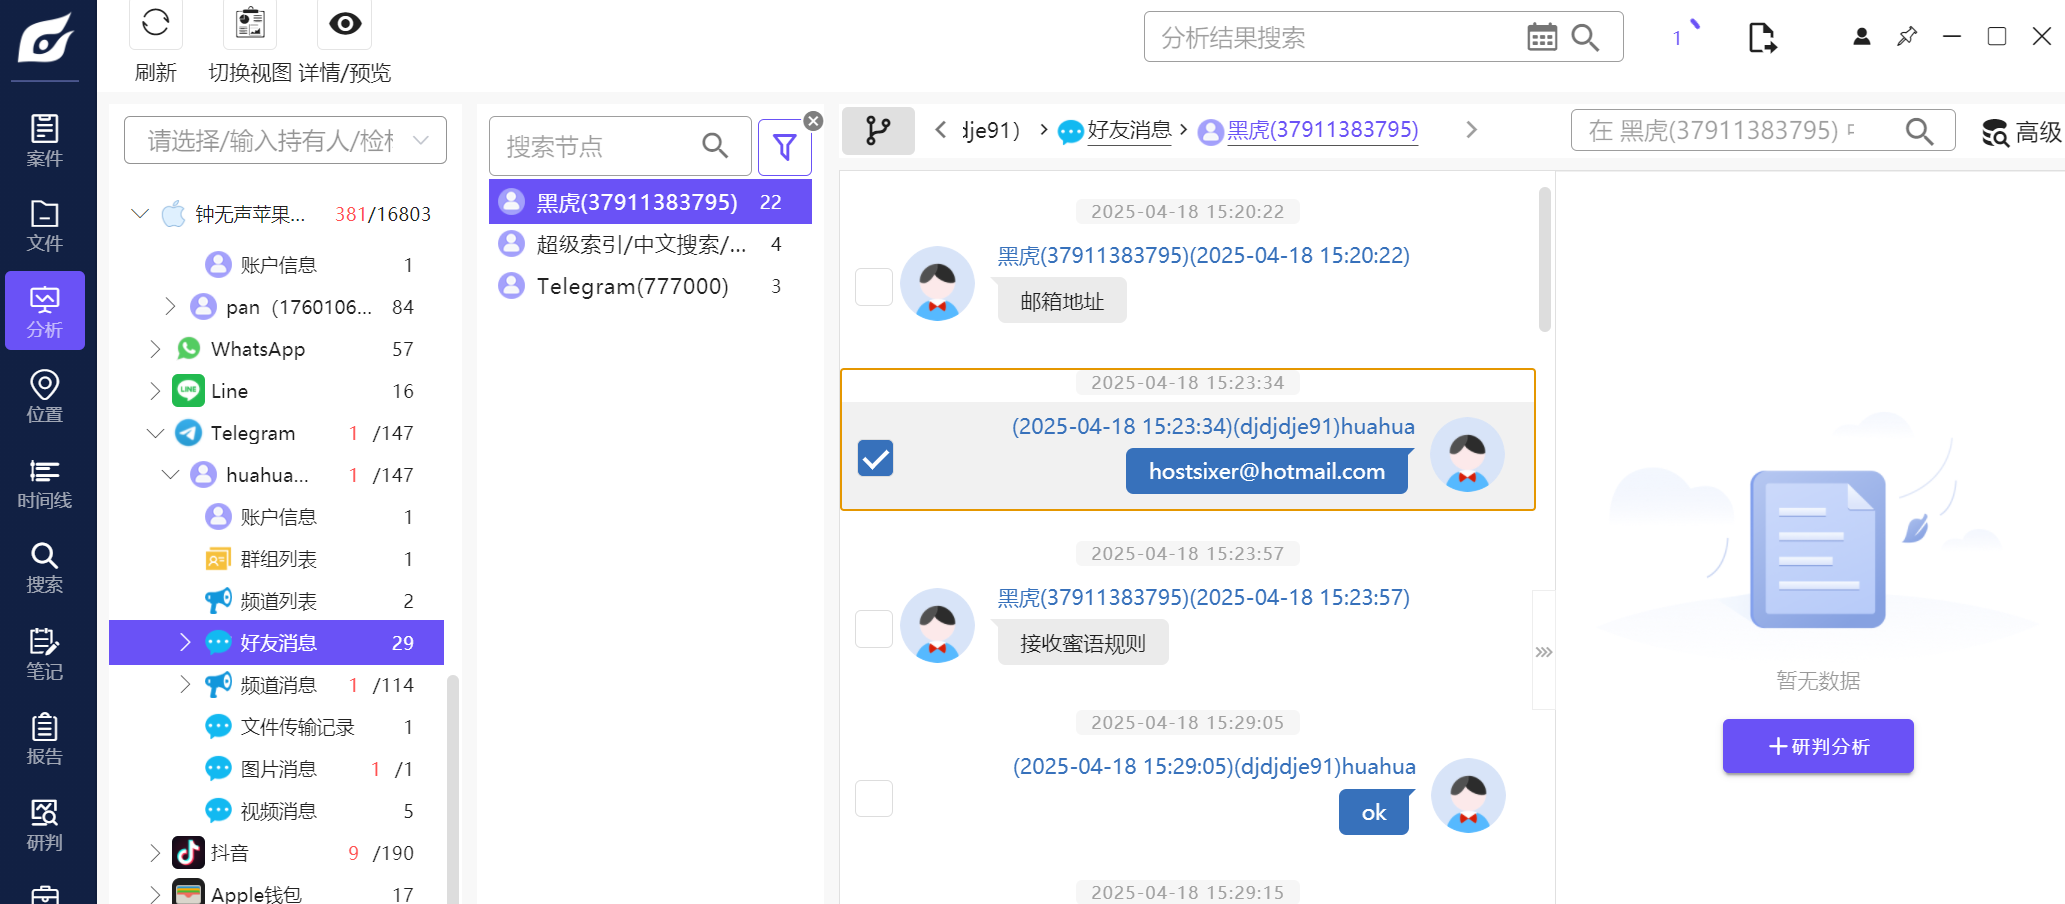Screen dimensions: 2065x904
Task: Open the 报告 sidebar tab
Action: pyautogui.click(x=44, y=739)
